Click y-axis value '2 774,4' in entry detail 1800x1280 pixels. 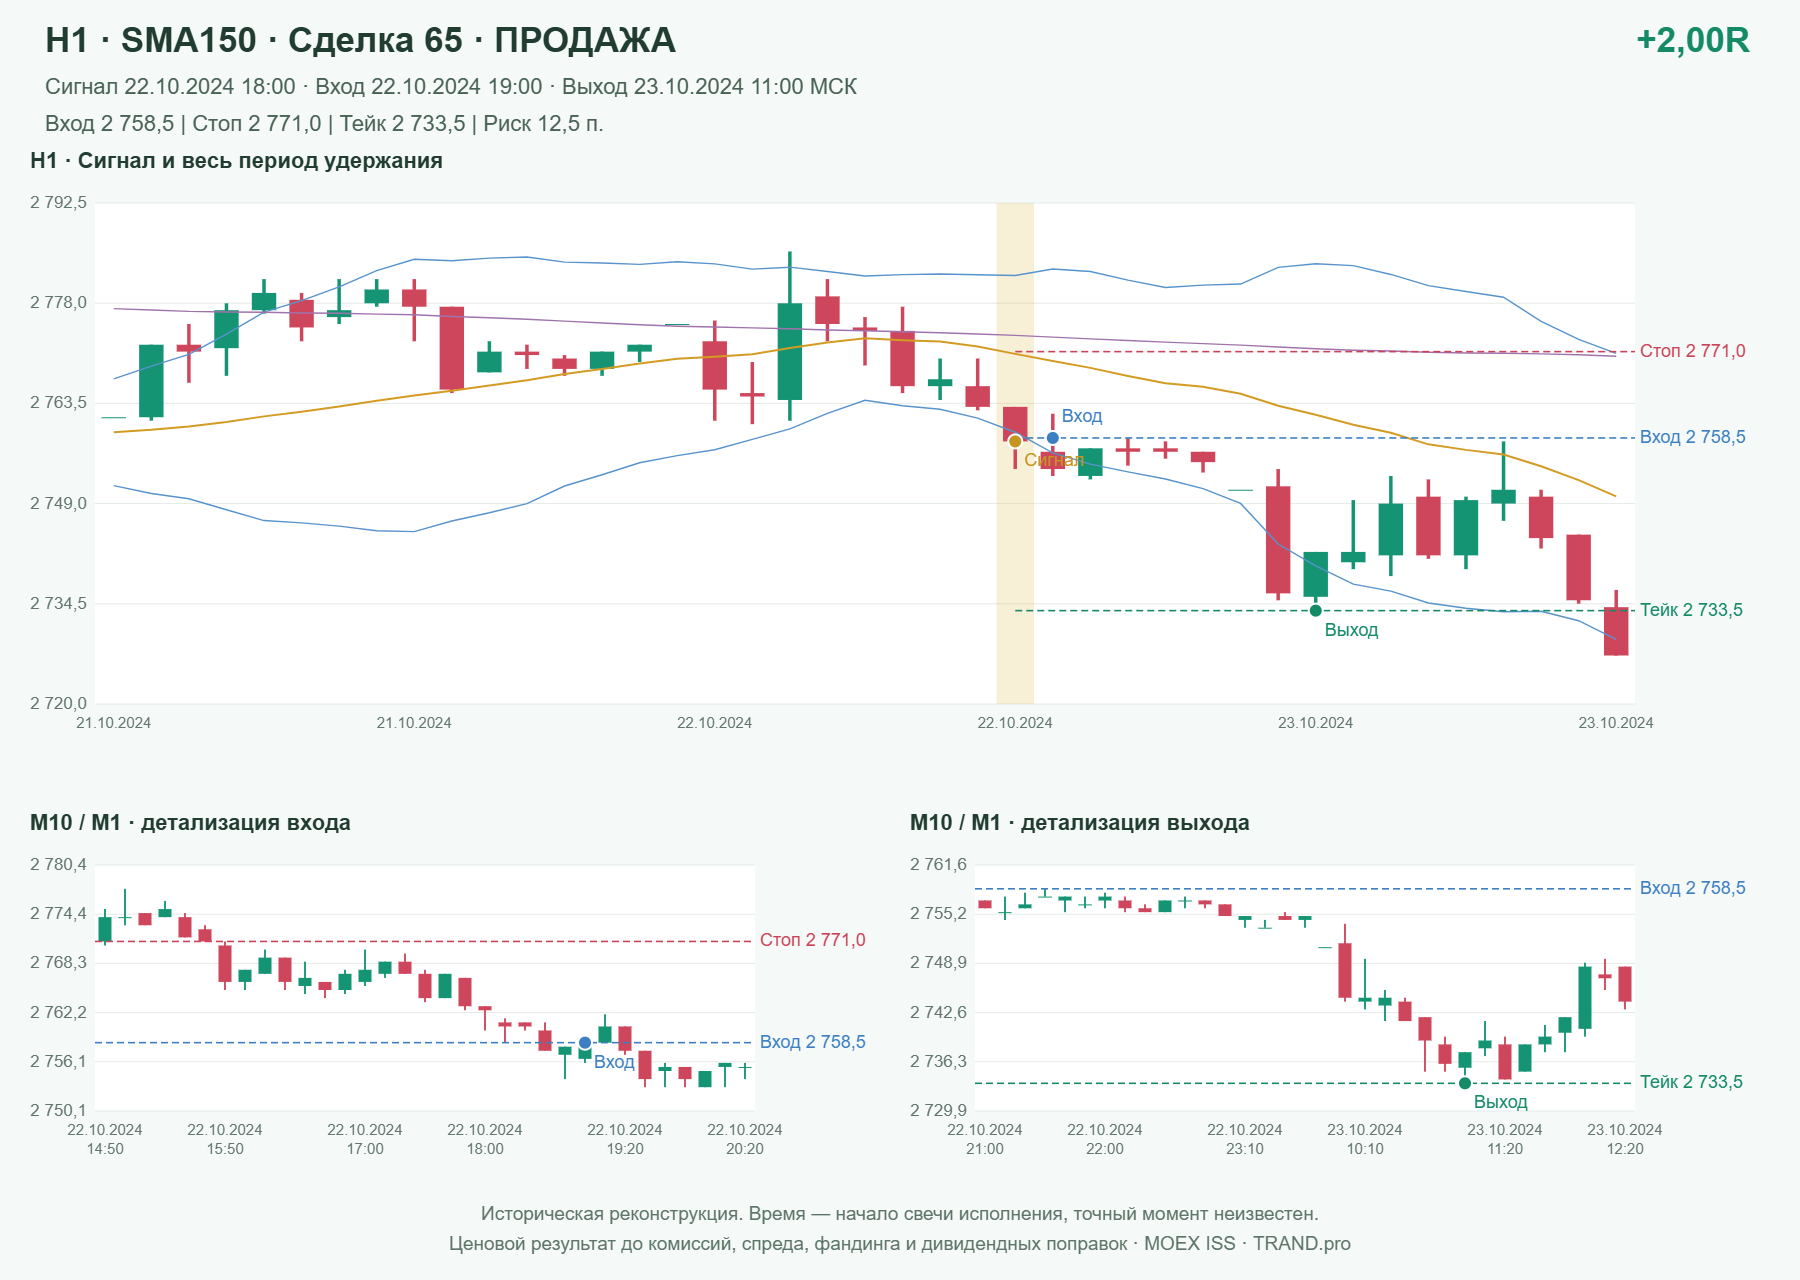click(58, 914)
